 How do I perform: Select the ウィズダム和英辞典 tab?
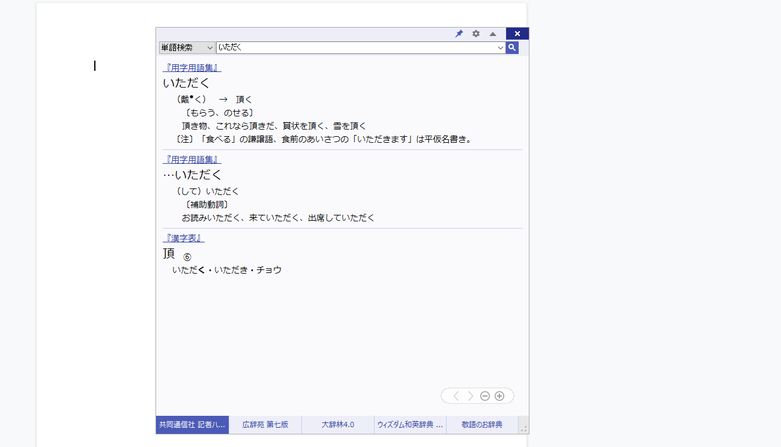pos(410,425)
